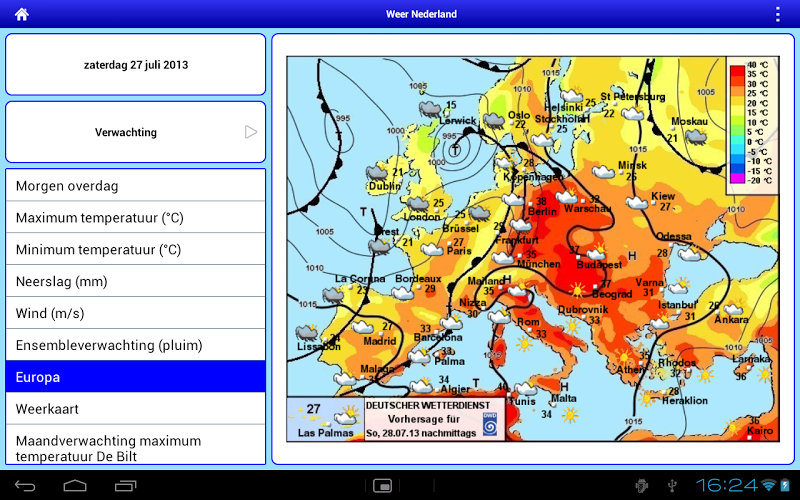Tap the Verwachting arrow icon
The width and height of the screenshot is (800, 500).
click(251, 132)
